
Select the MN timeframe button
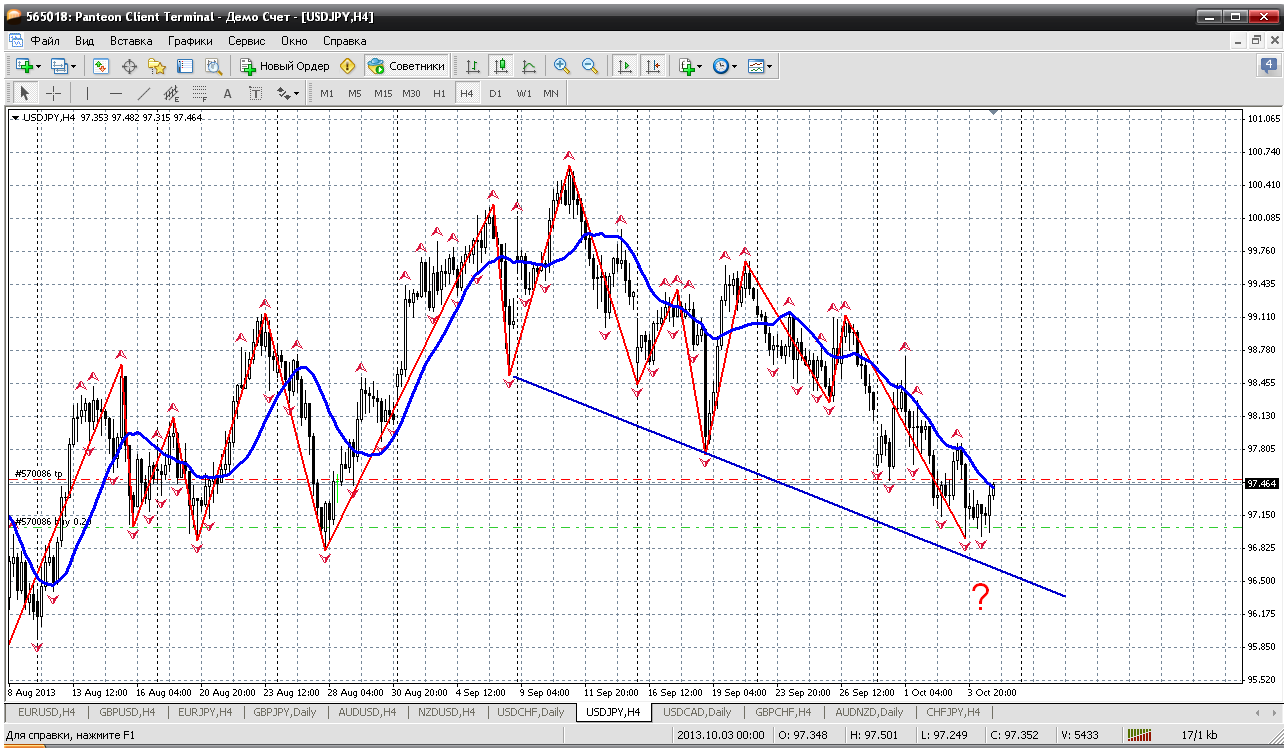551,93
